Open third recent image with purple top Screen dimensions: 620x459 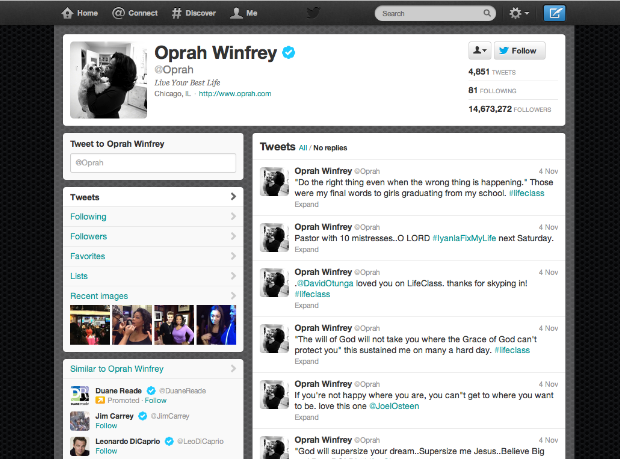point(174,325)
